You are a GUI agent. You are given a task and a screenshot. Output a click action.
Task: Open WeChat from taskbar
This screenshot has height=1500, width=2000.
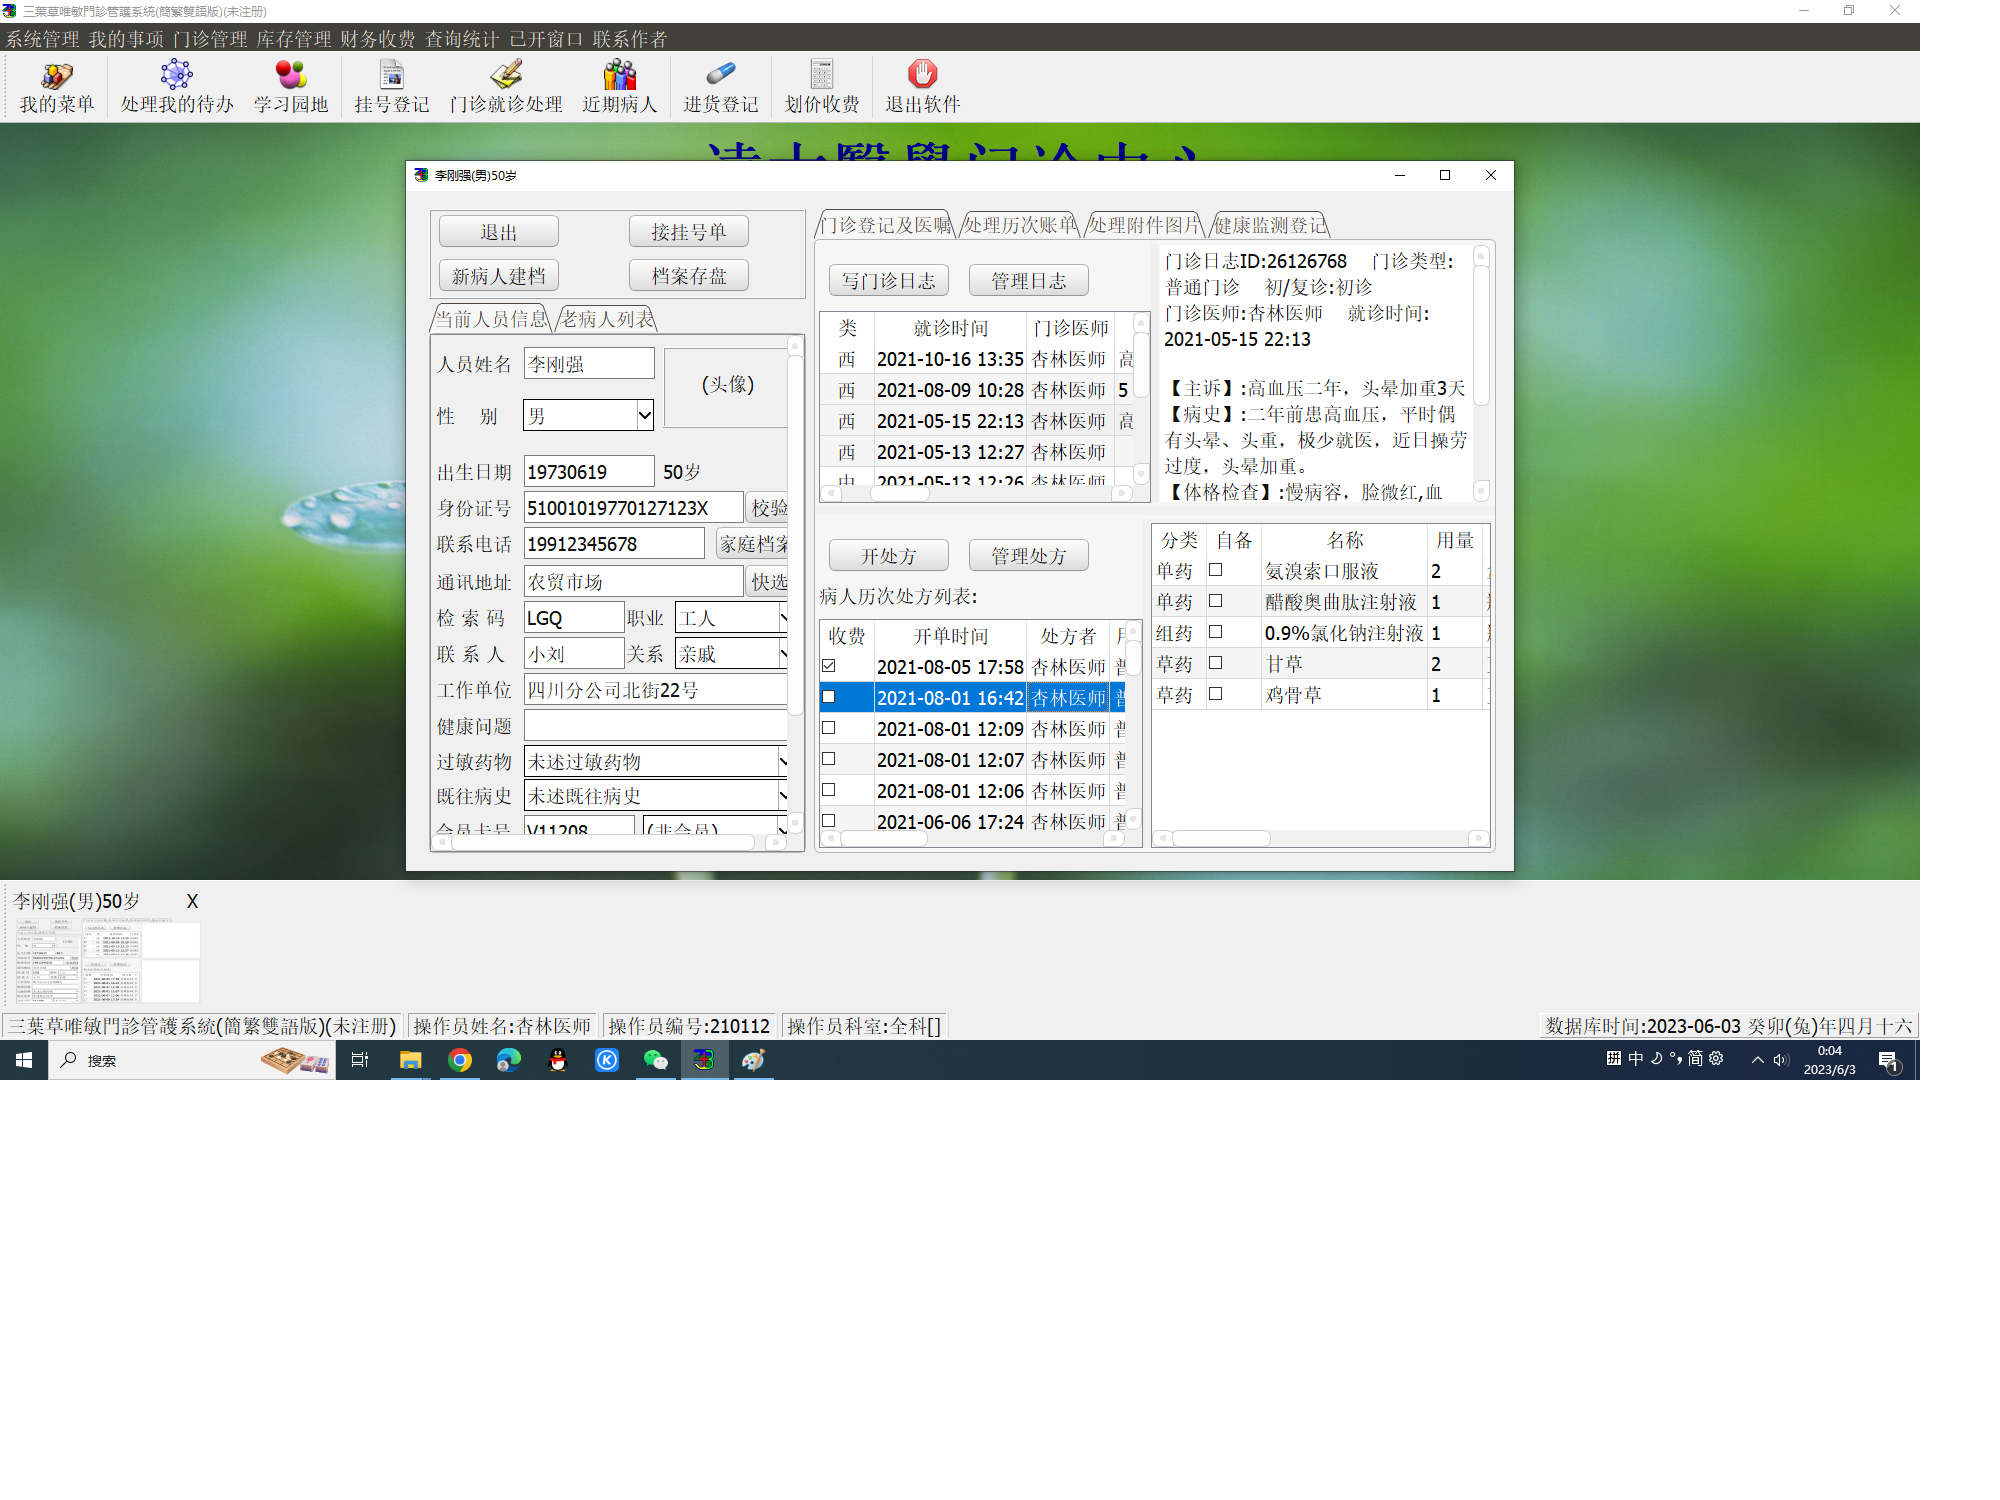tap(656, 1060)
